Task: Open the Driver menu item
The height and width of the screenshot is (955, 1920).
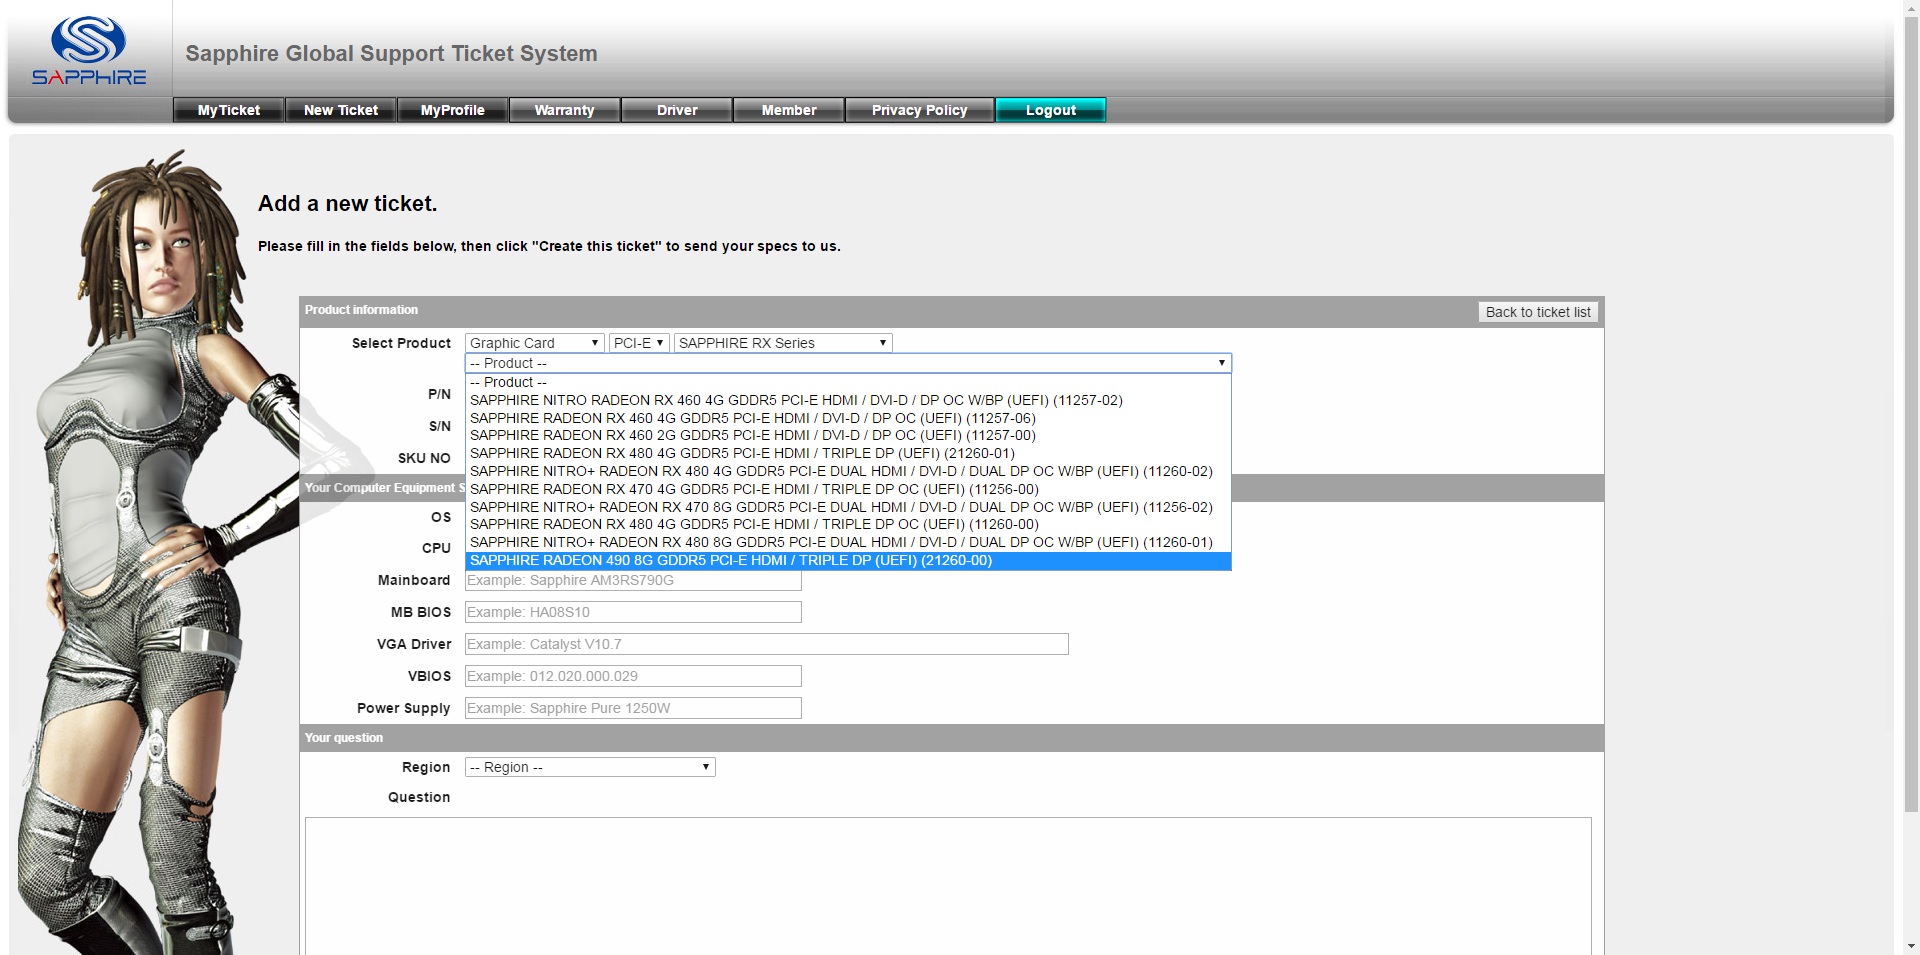Action: [677, 110]
